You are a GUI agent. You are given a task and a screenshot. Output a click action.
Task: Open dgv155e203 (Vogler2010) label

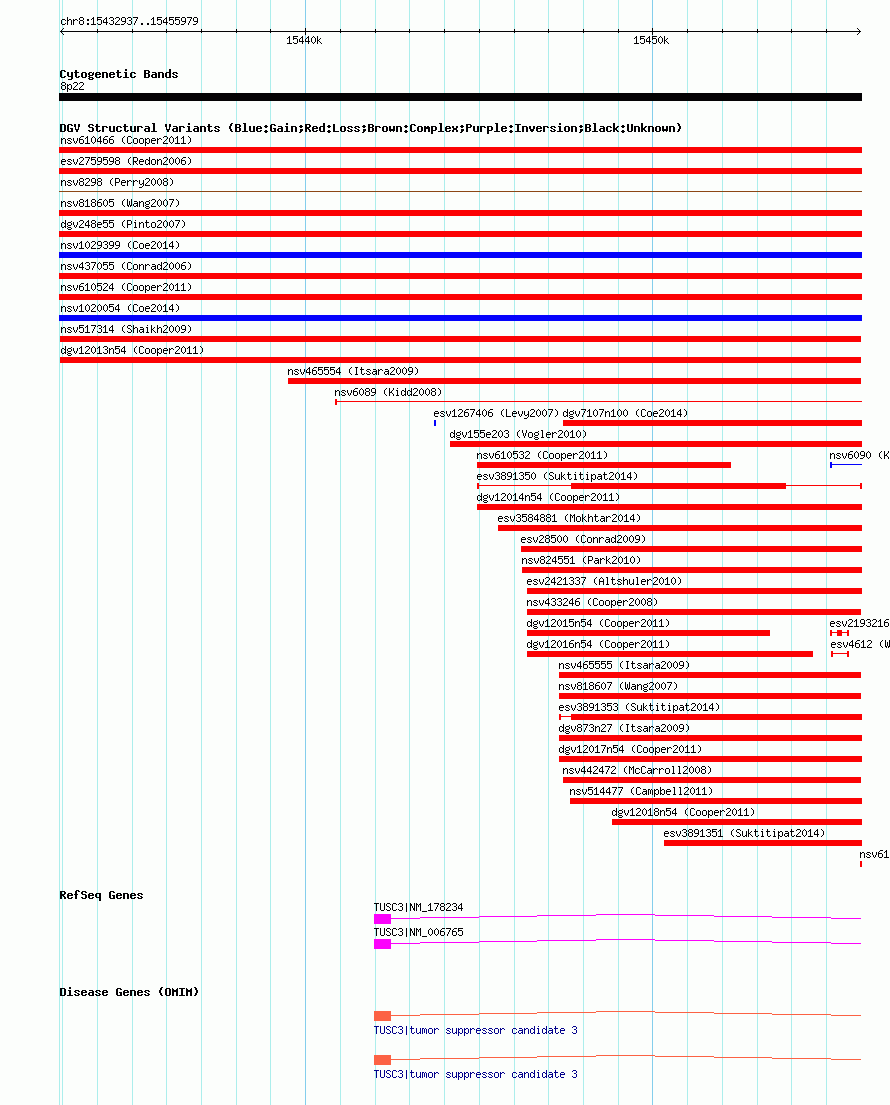518,435
